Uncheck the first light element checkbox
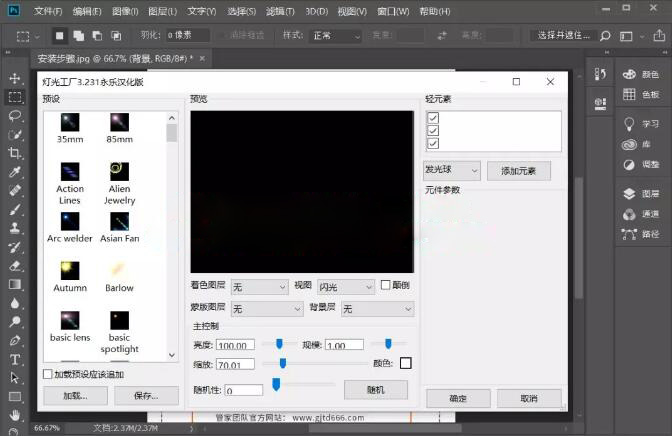Image resolution: width=672 pixels, height=436 pixels. 433,118
